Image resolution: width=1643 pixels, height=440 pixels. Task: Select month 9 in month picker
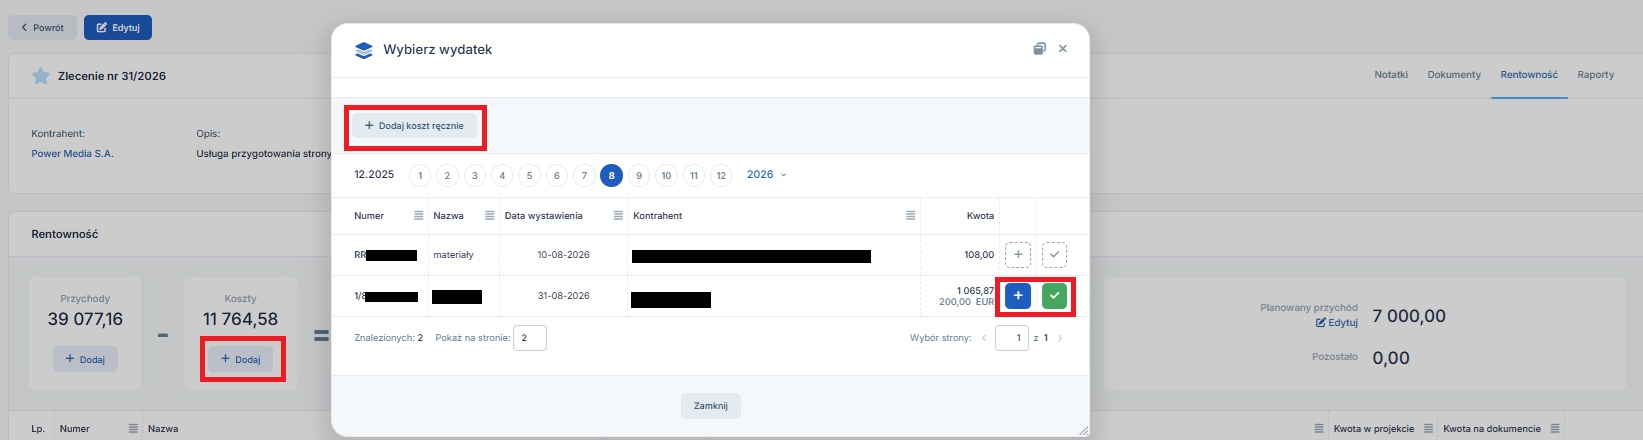(639, 176)
